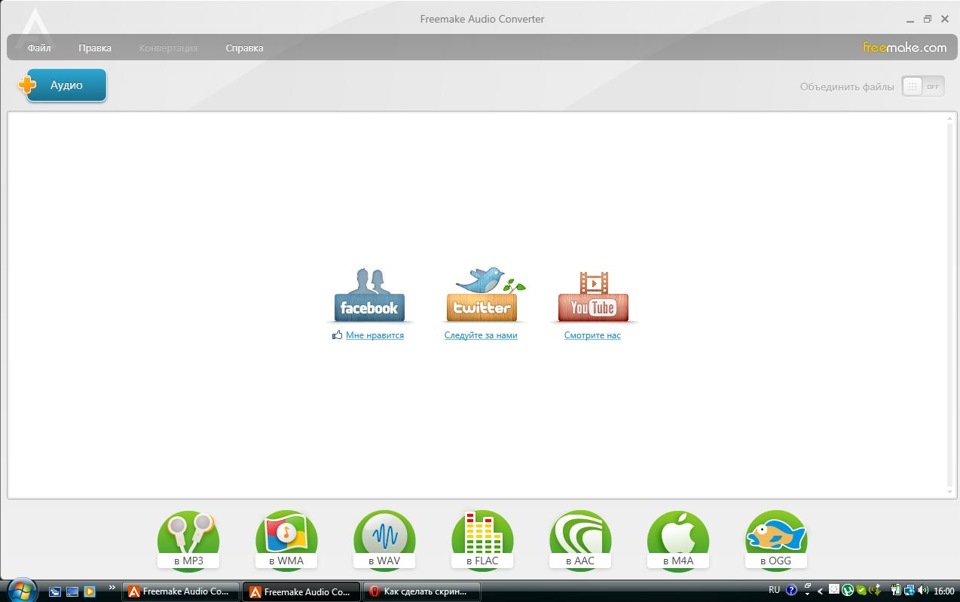Visit the freemake.com link
This screenshot has height=602, width=960.
tap(904, 47)
